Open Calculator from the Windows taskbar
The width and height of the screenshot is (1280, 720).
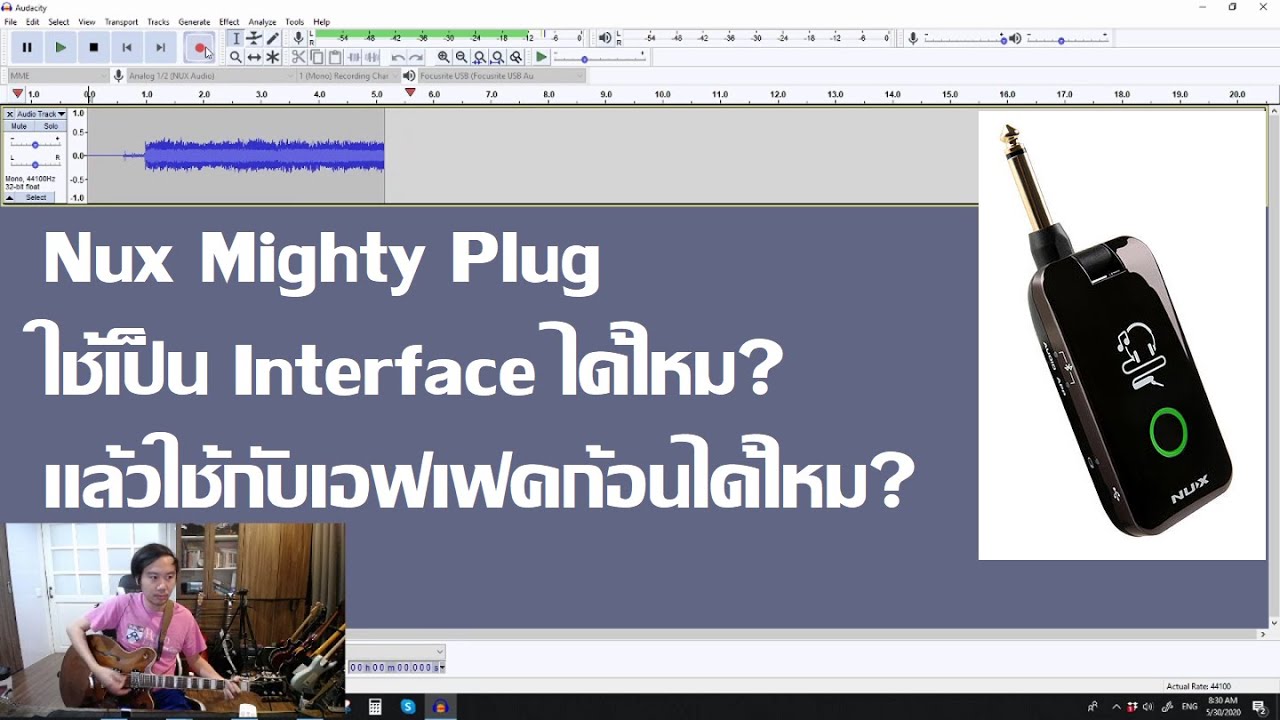click(375, 707)
